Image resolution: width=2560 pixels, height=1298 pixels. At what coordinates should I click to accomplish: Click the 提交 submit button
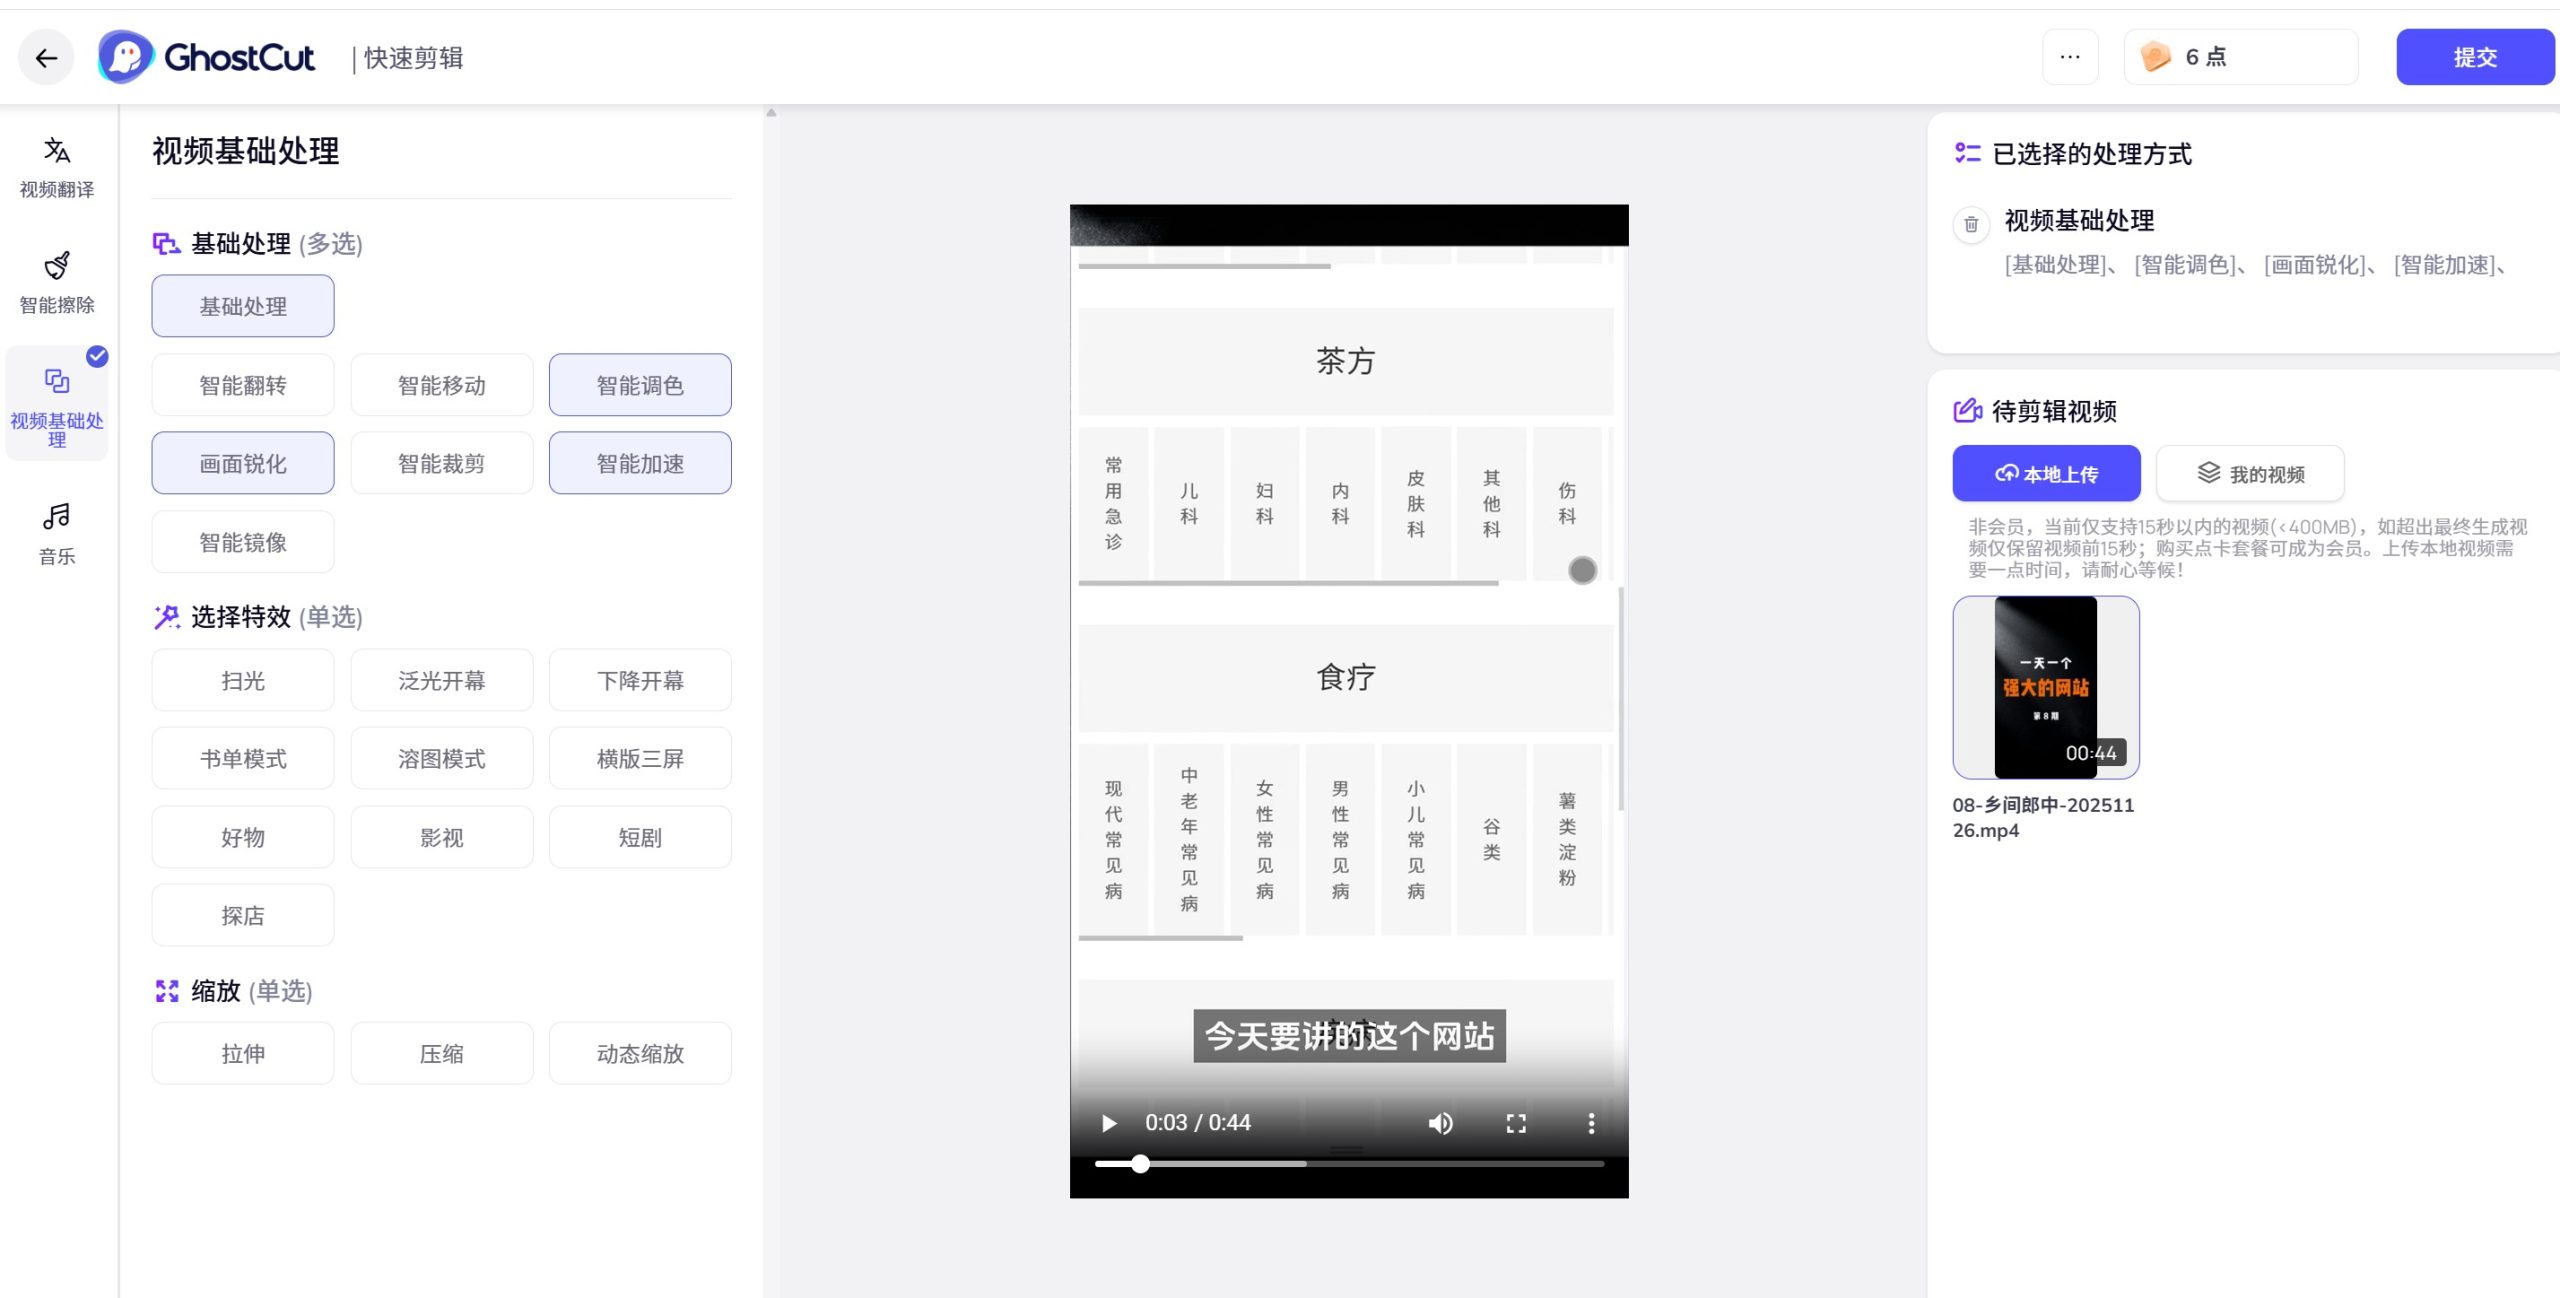(x=2475, y=57)
